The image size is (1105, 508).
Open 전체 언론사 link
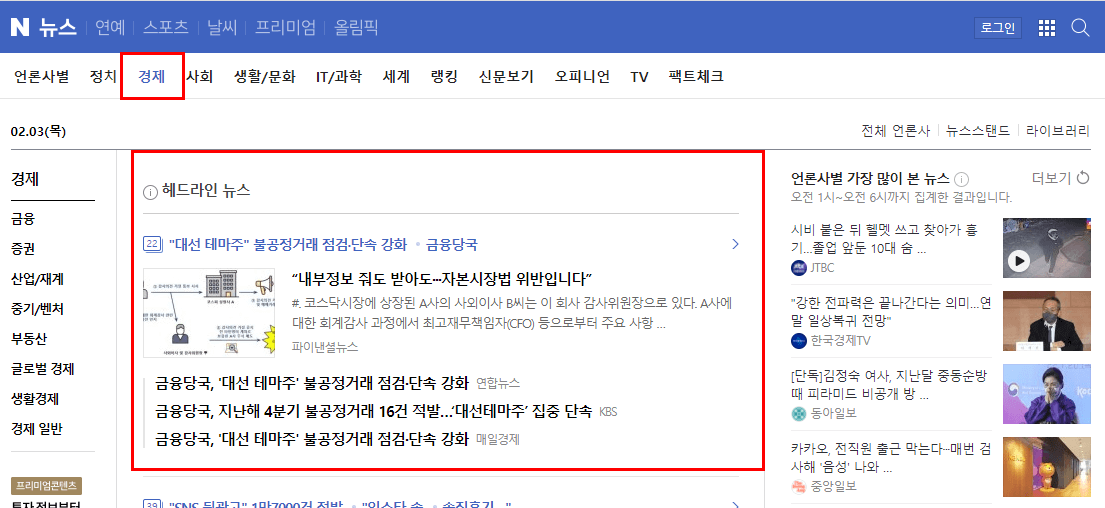[896, 131]
